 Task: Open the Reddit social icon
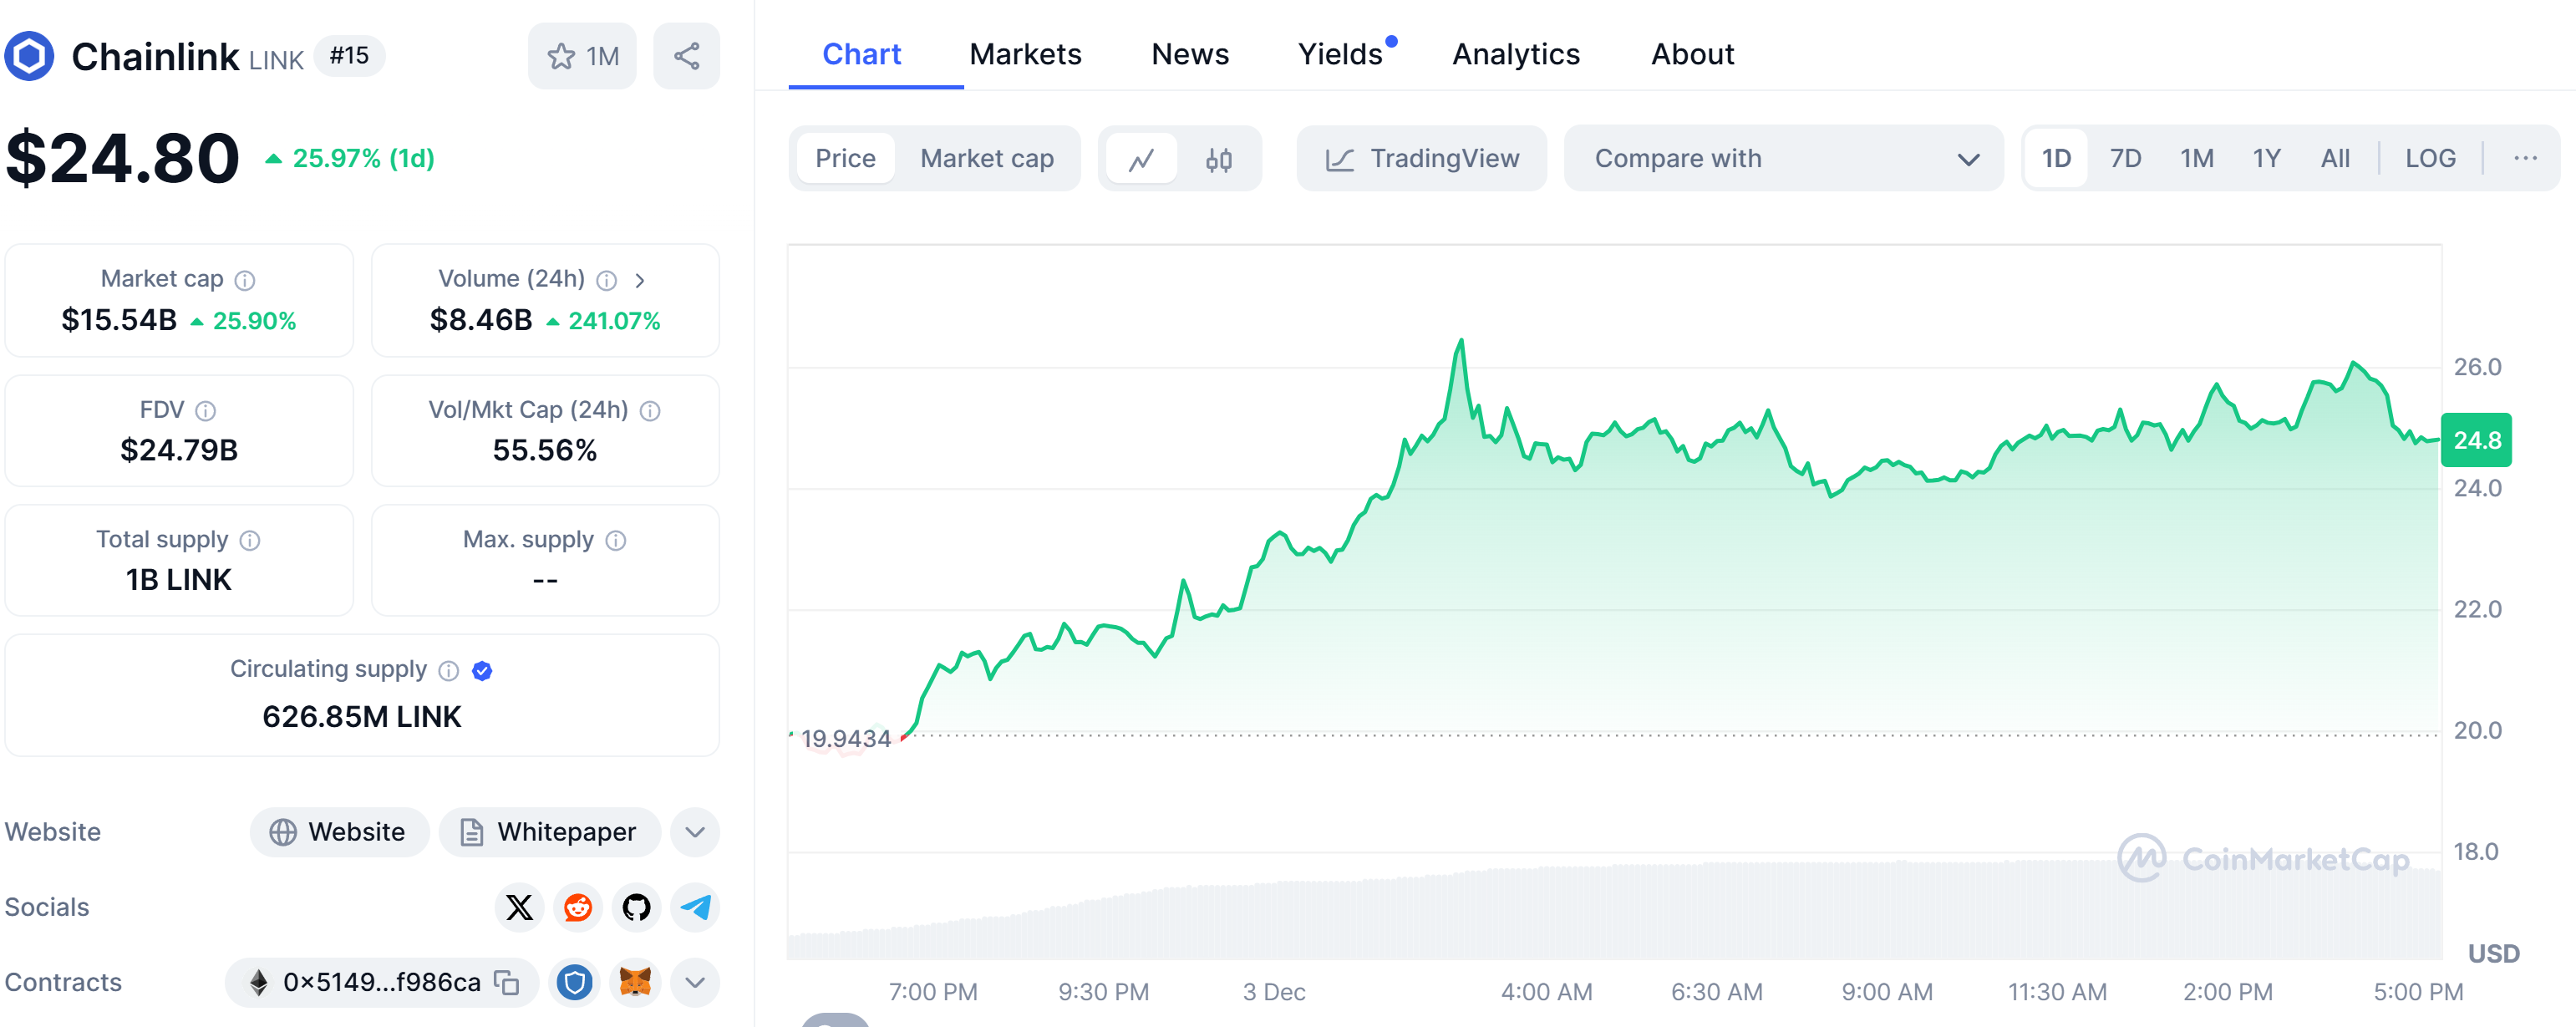pyautogui.click(x=578, y=907)
